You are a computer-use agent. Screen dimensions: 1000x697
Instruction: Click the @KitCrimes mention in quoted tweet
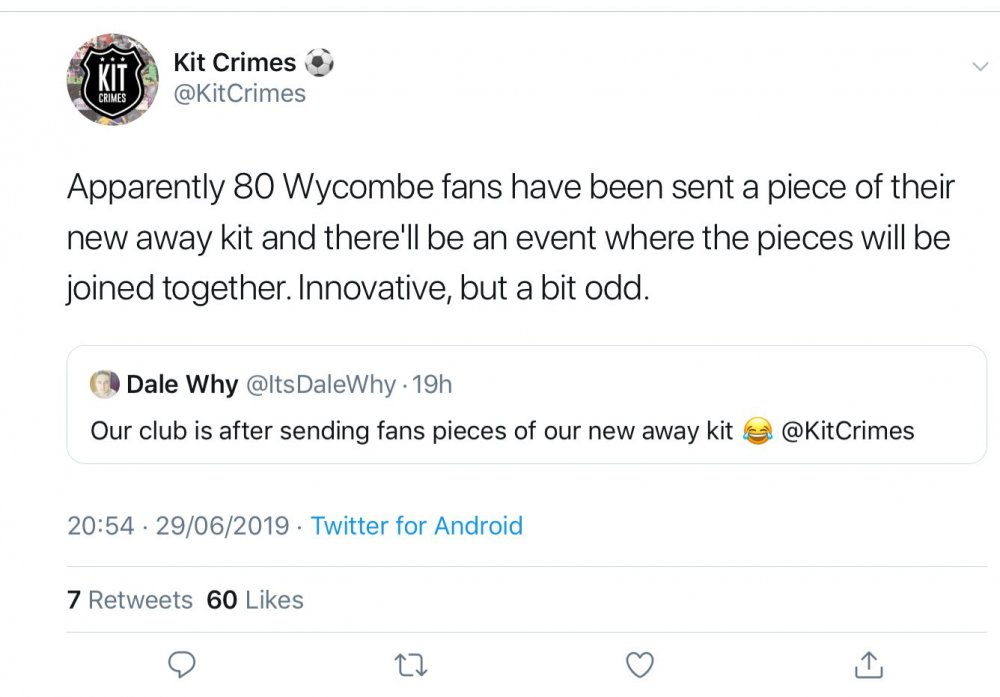coord(846,431)
